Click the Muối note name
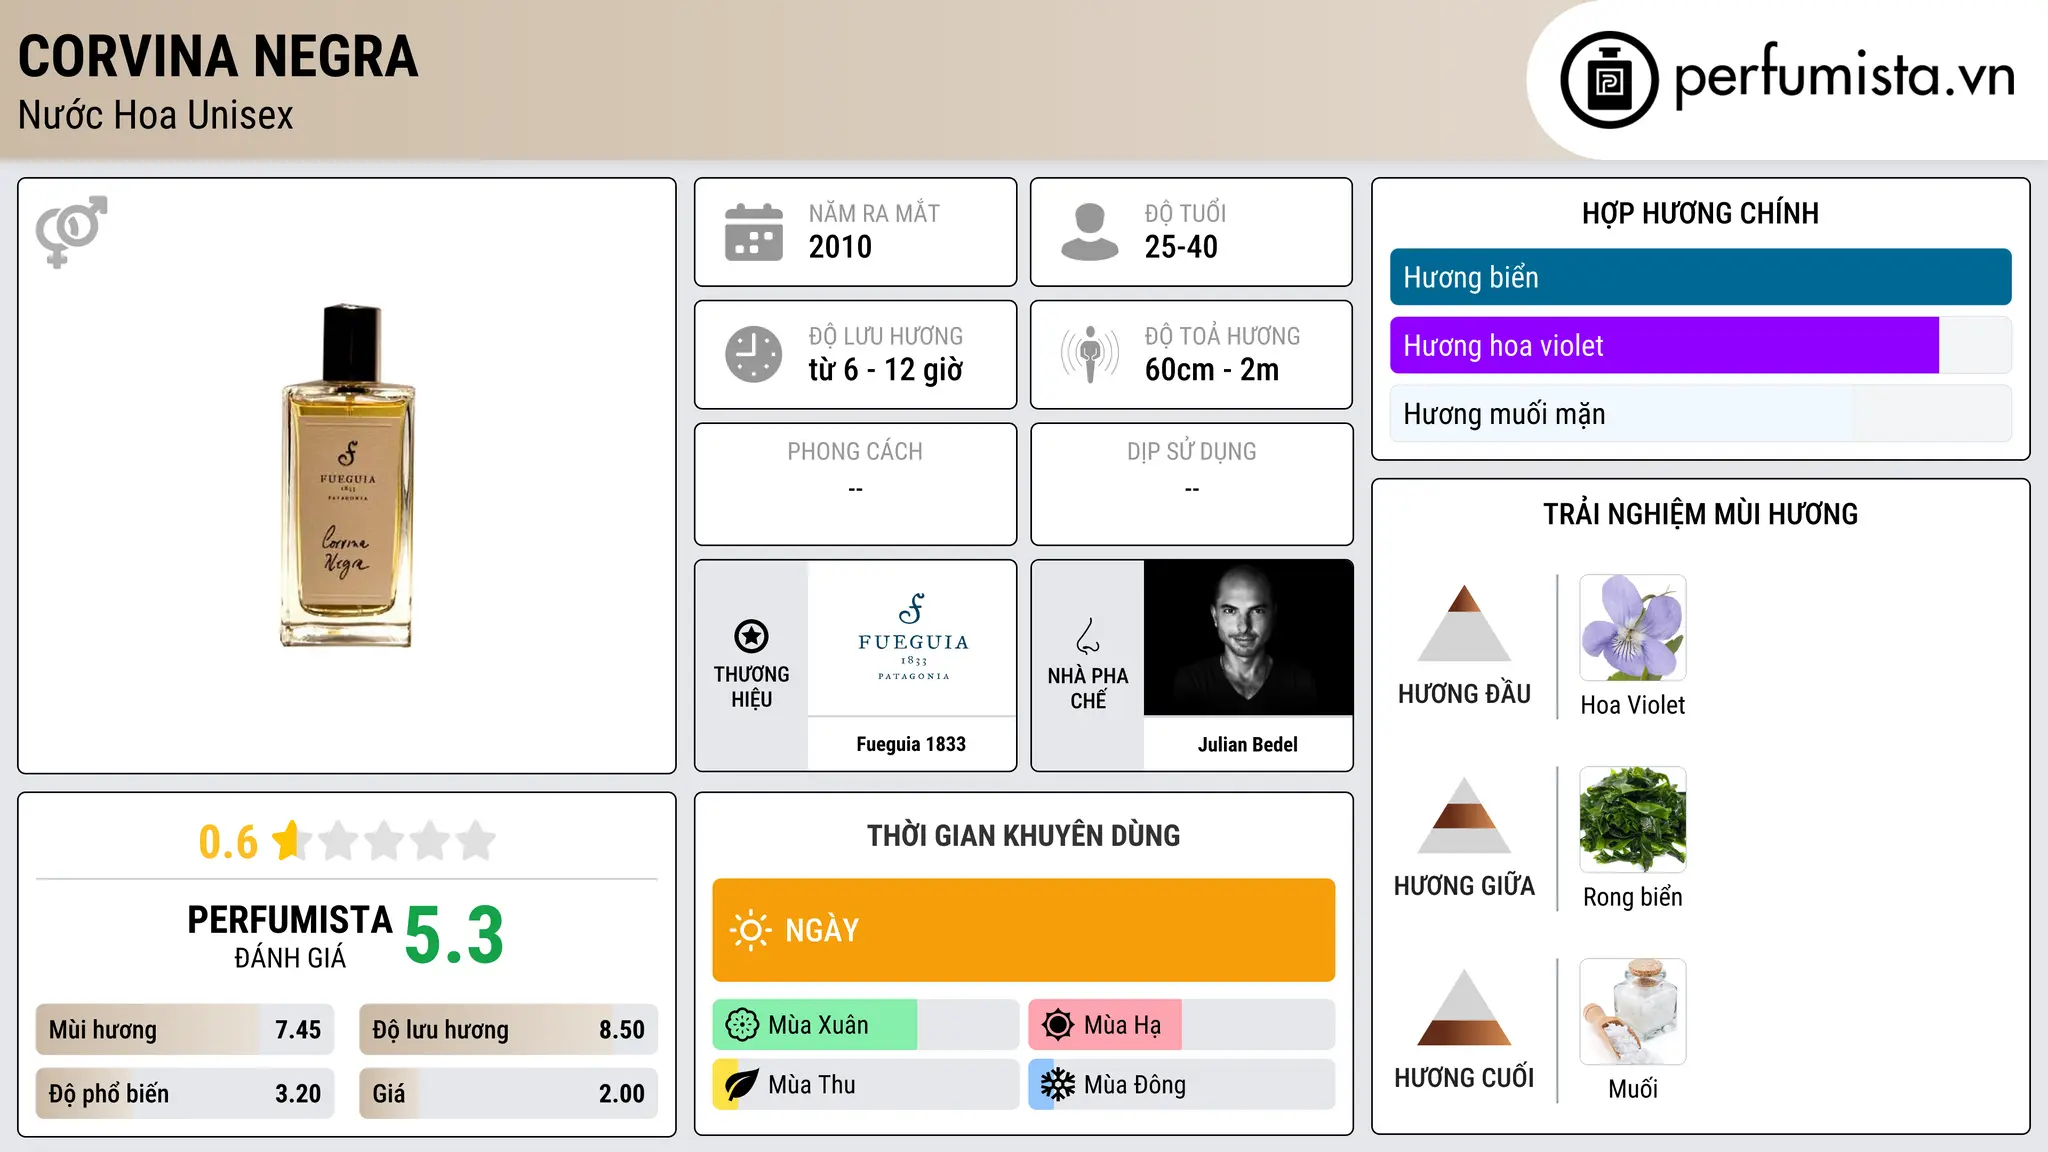 pyautogui.click(x=1633, y=1089)
